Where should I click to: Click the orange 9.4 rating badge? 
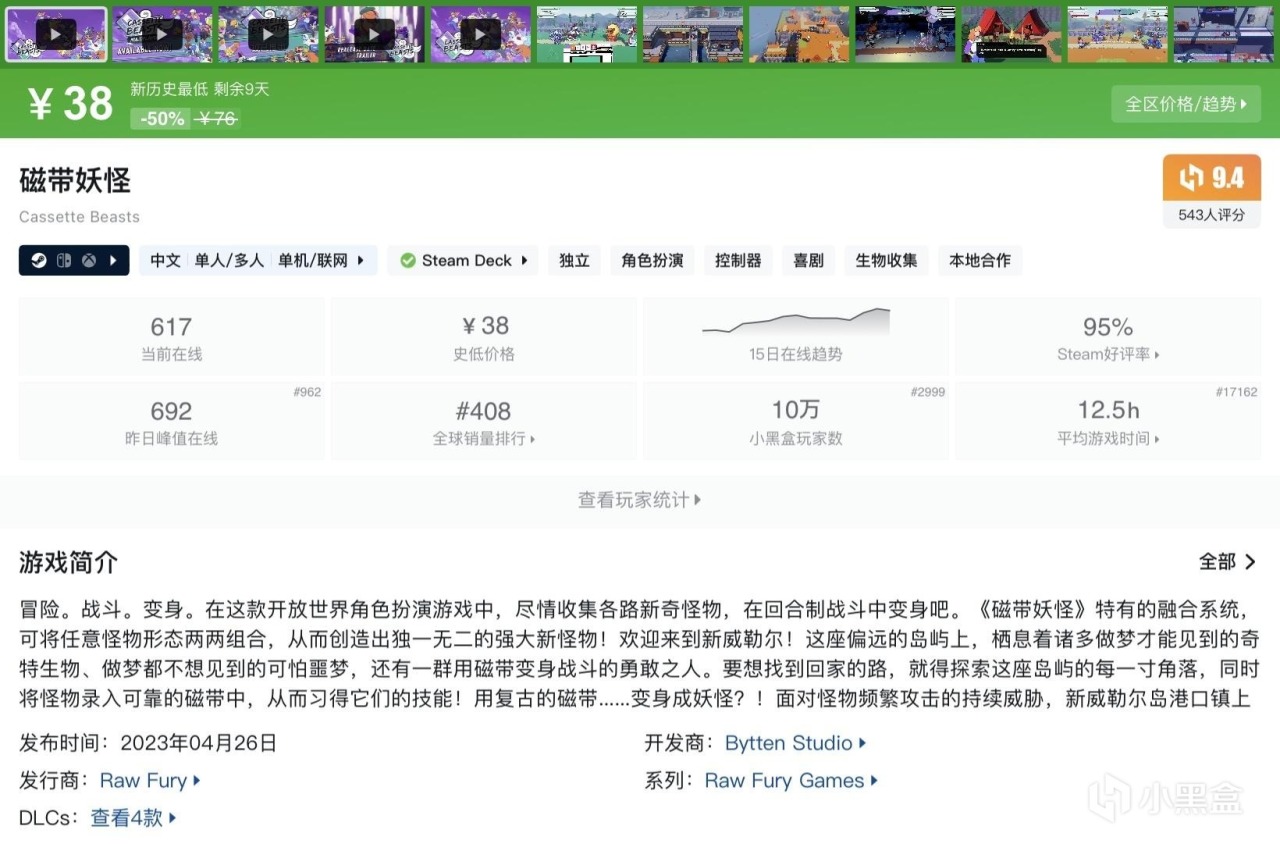[x=1212, y=178]
